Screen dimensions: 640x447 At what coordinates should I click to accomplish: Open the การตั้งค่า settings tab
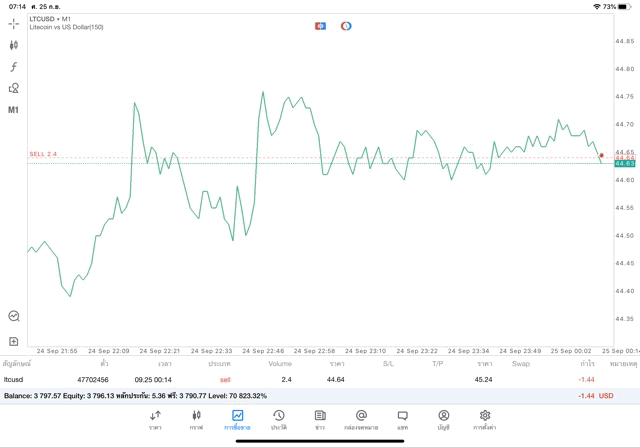click(x=484, y=419)
